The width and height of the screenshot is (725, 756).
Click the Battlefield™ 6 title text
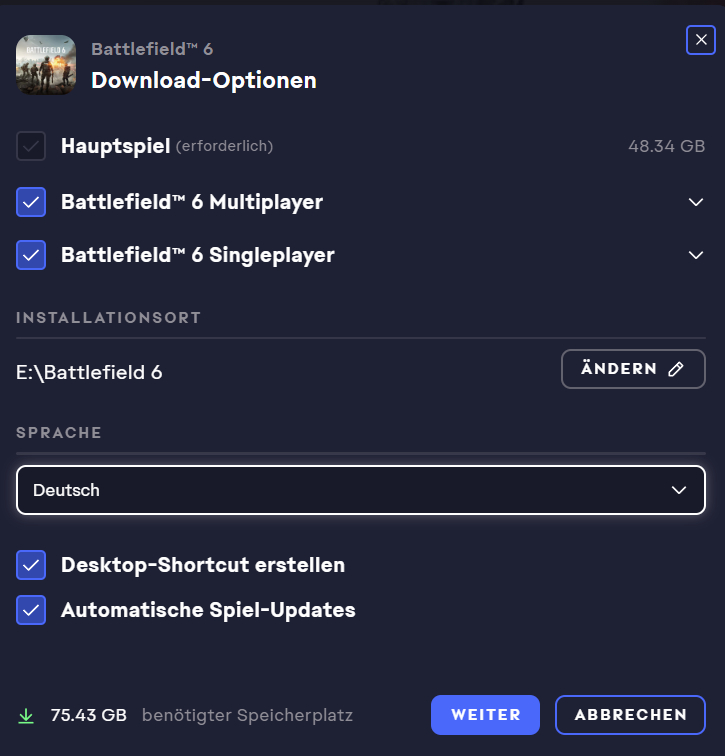pos(152,49)
